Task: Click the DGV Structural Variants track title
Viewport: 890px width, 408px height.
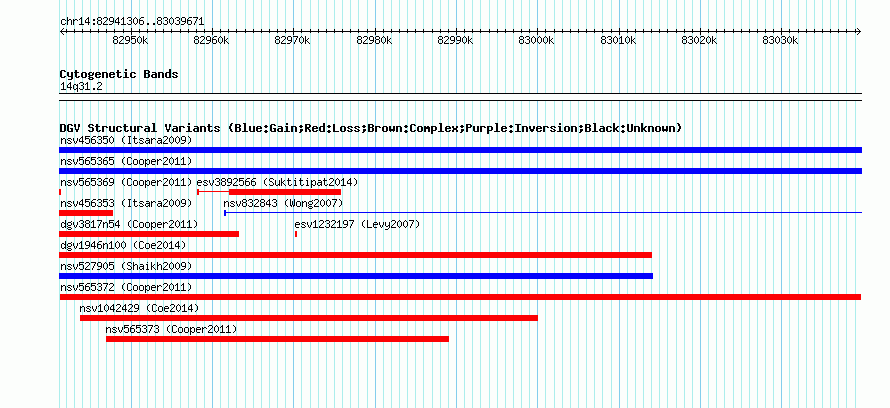Action: pos(371,128)
